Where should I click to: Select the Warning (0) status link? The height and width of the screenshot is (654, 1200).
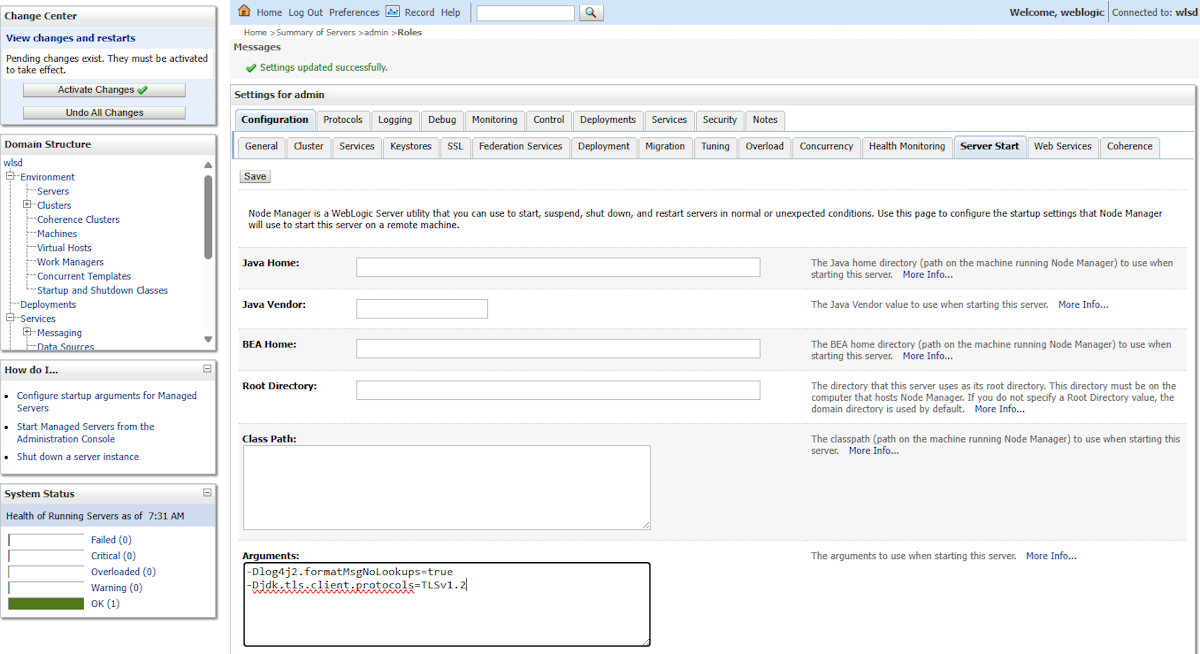click(117, 587)
